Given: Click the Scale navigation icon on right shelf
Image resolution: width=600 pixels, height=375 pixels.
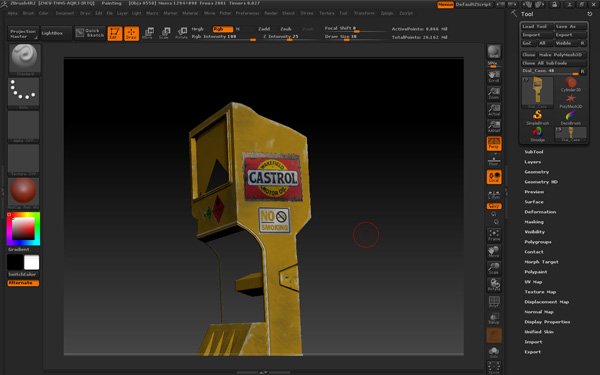Looking at the screenshot, I should click(494, 268).
